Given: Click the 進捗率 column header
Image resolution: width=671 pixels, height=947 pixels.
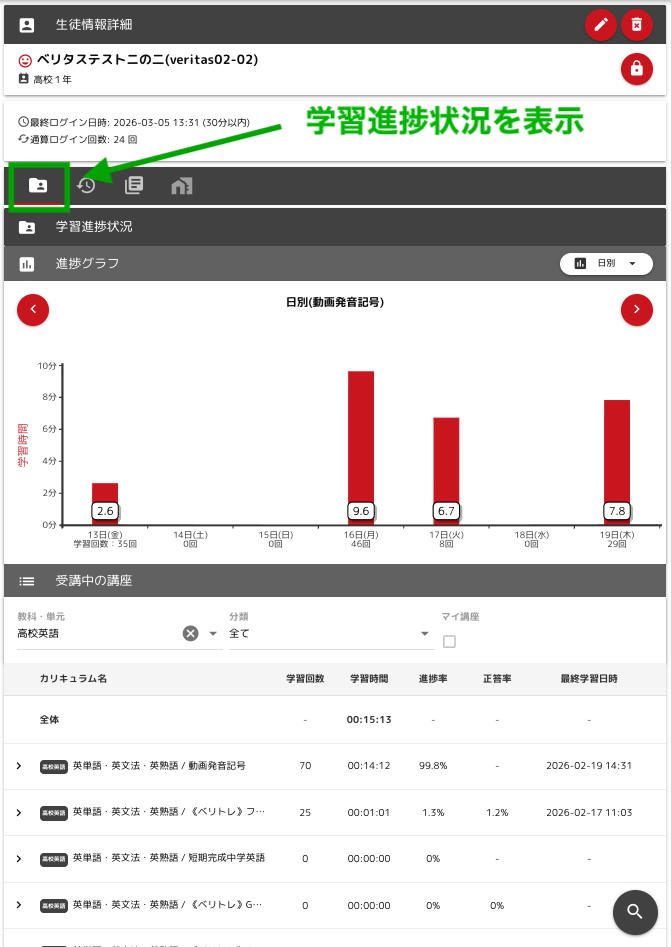Looking at the screenshot, I should click(x=433, y=679).
